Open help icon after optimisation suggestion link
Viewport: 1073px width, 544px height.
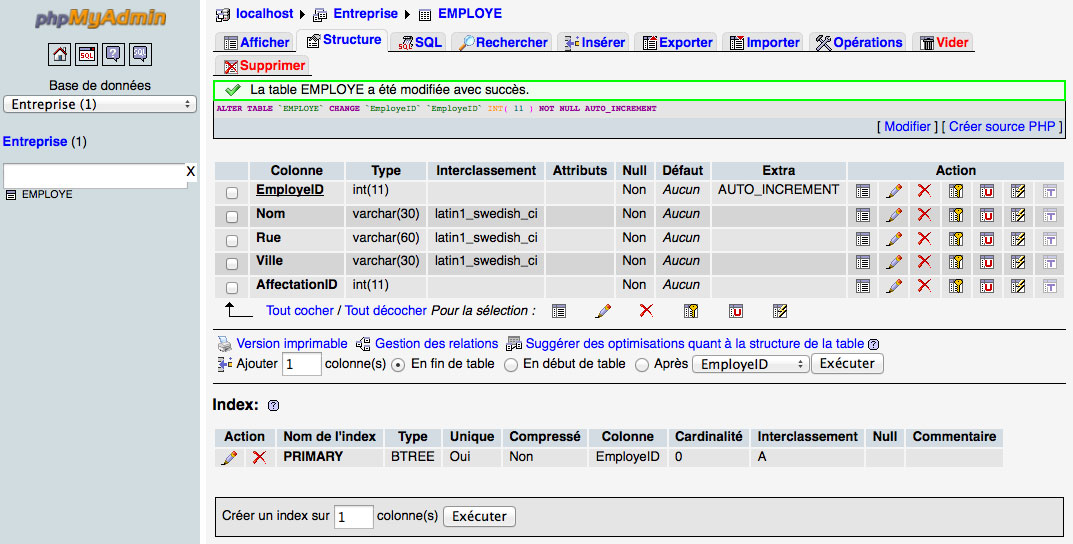point(873,344)
